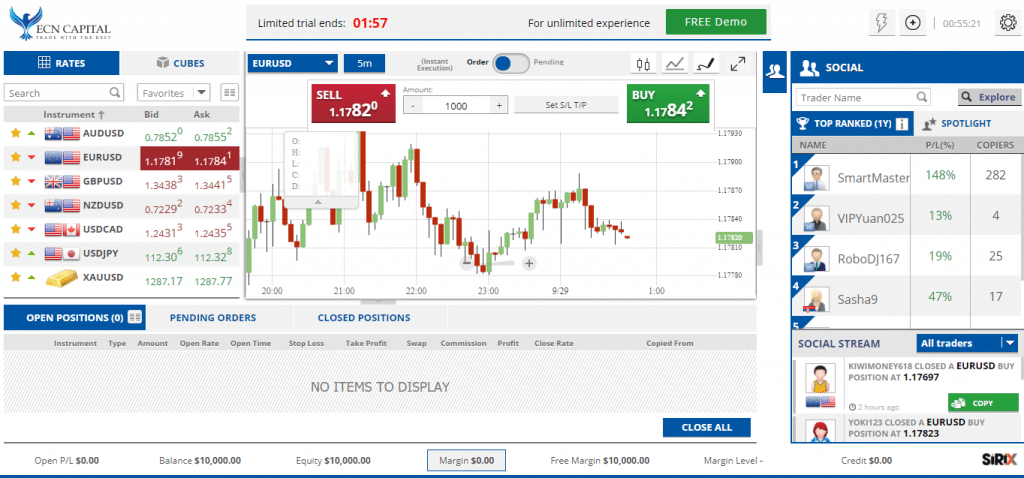
Task: Click VIPYuan025 trader avatar
Action: pos(816,218)
